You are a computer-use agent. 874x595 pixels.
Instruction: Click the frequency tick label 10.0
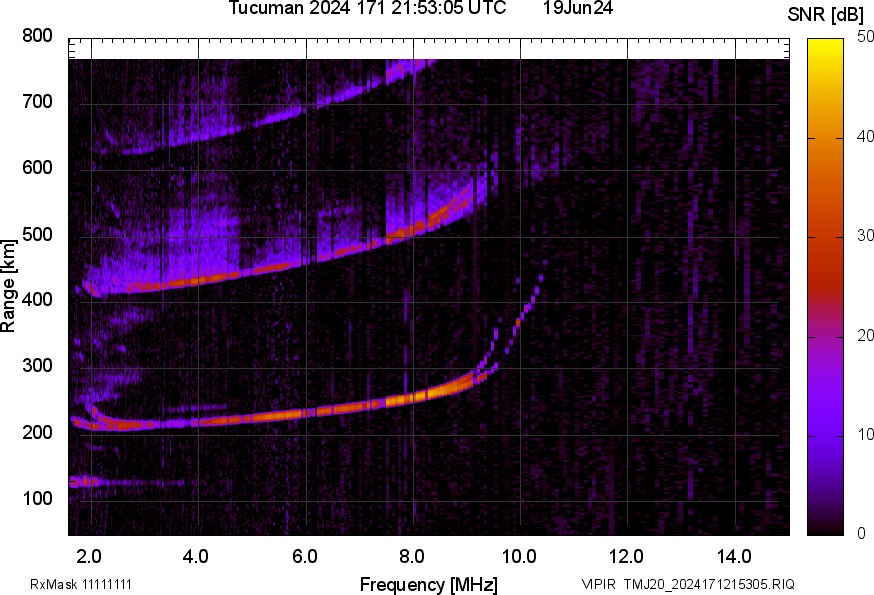[519, 557]
